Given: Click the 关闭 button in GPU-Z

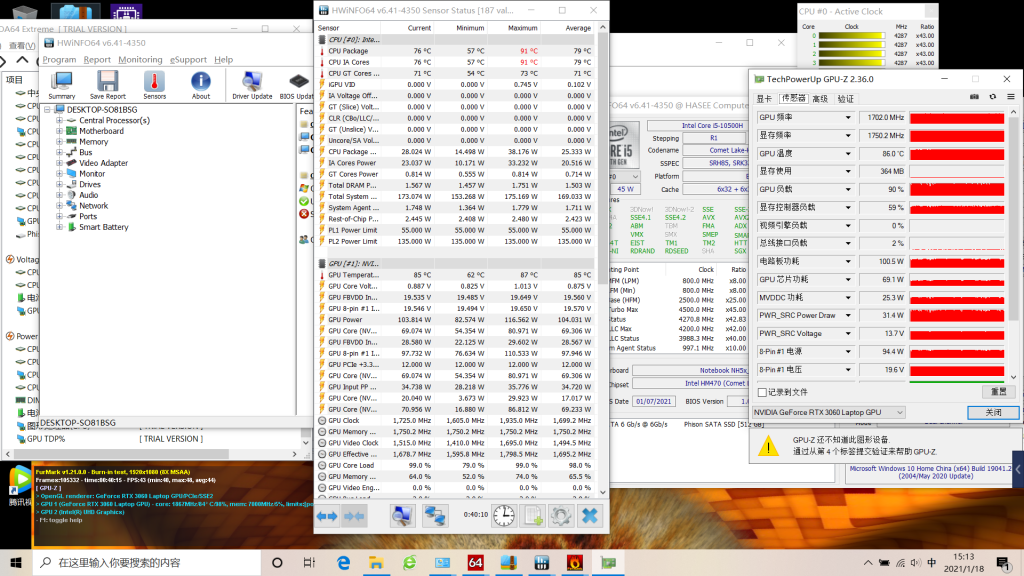Looking at the screenshot, I should point(992,412).
